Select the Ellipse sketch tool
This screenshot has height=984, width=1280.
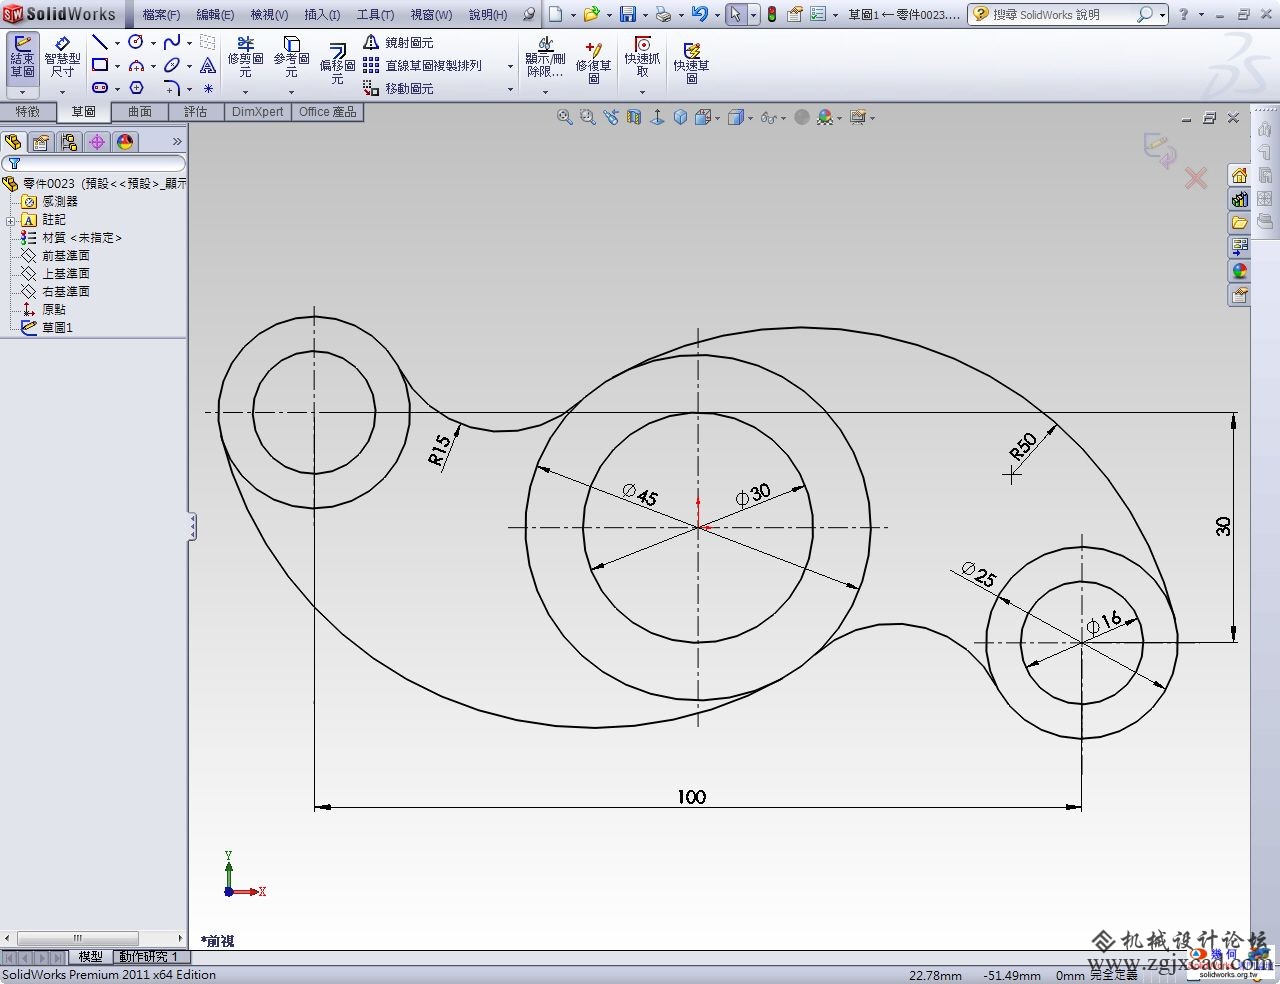click(x=172, y=65)
